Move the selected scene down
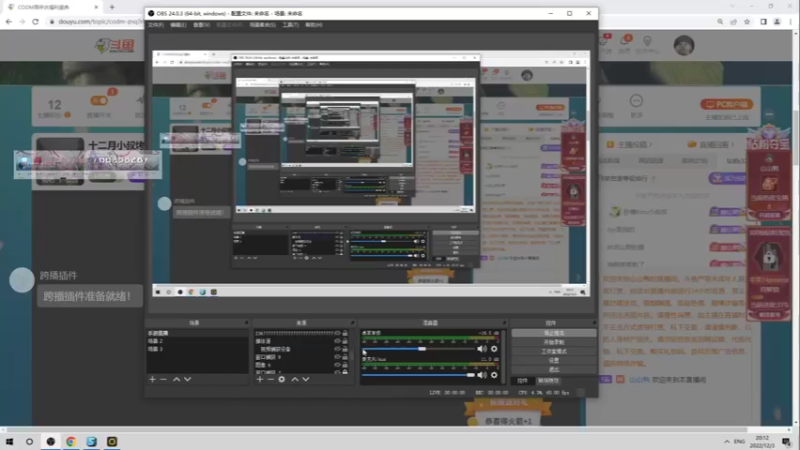This screenshot has height=450, width=800. tap(187, 379)
